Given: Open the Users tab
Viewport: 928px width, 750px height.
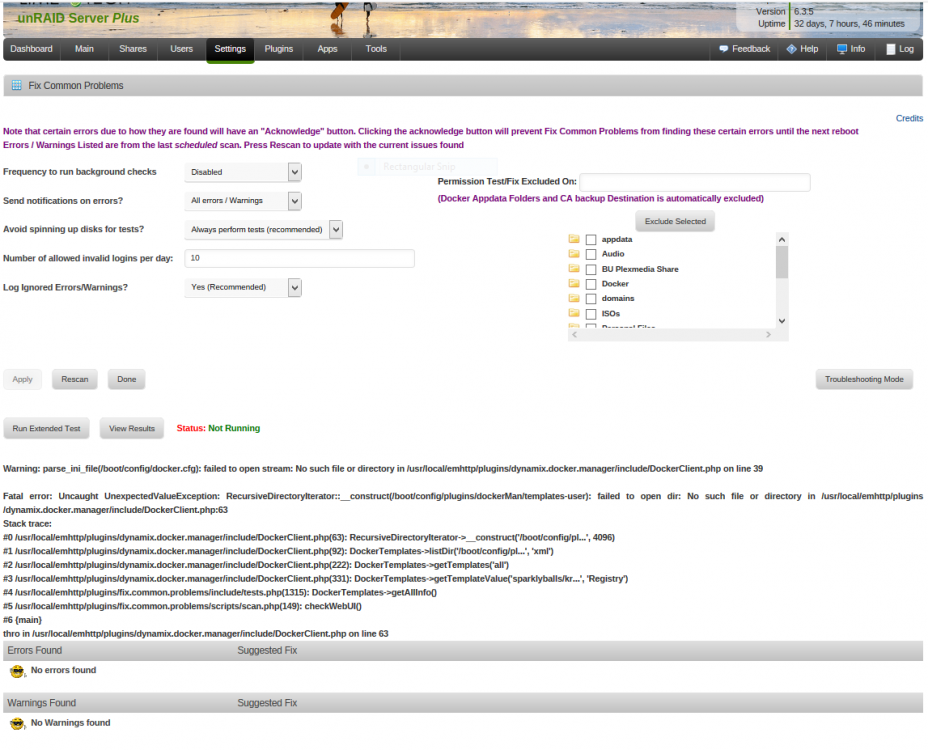Looking at the screenshot, I should [x=182, y=49].
